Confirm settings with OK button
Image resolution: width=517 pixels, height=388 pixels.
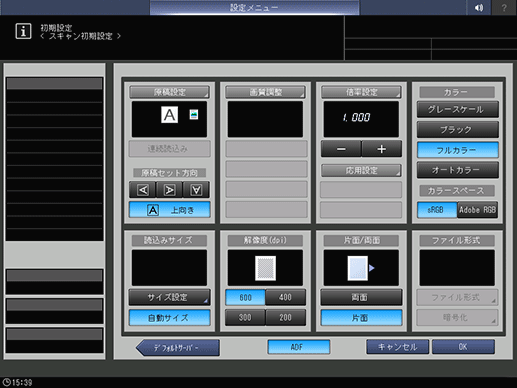pos(463,347)
